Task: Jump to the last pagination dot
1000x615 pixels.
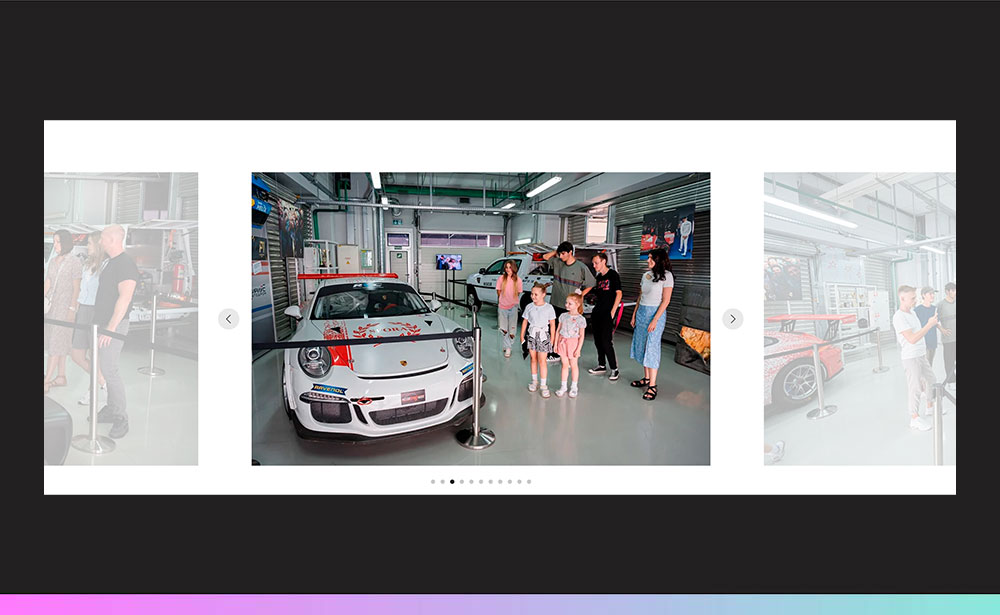Action: click(529, 482)
